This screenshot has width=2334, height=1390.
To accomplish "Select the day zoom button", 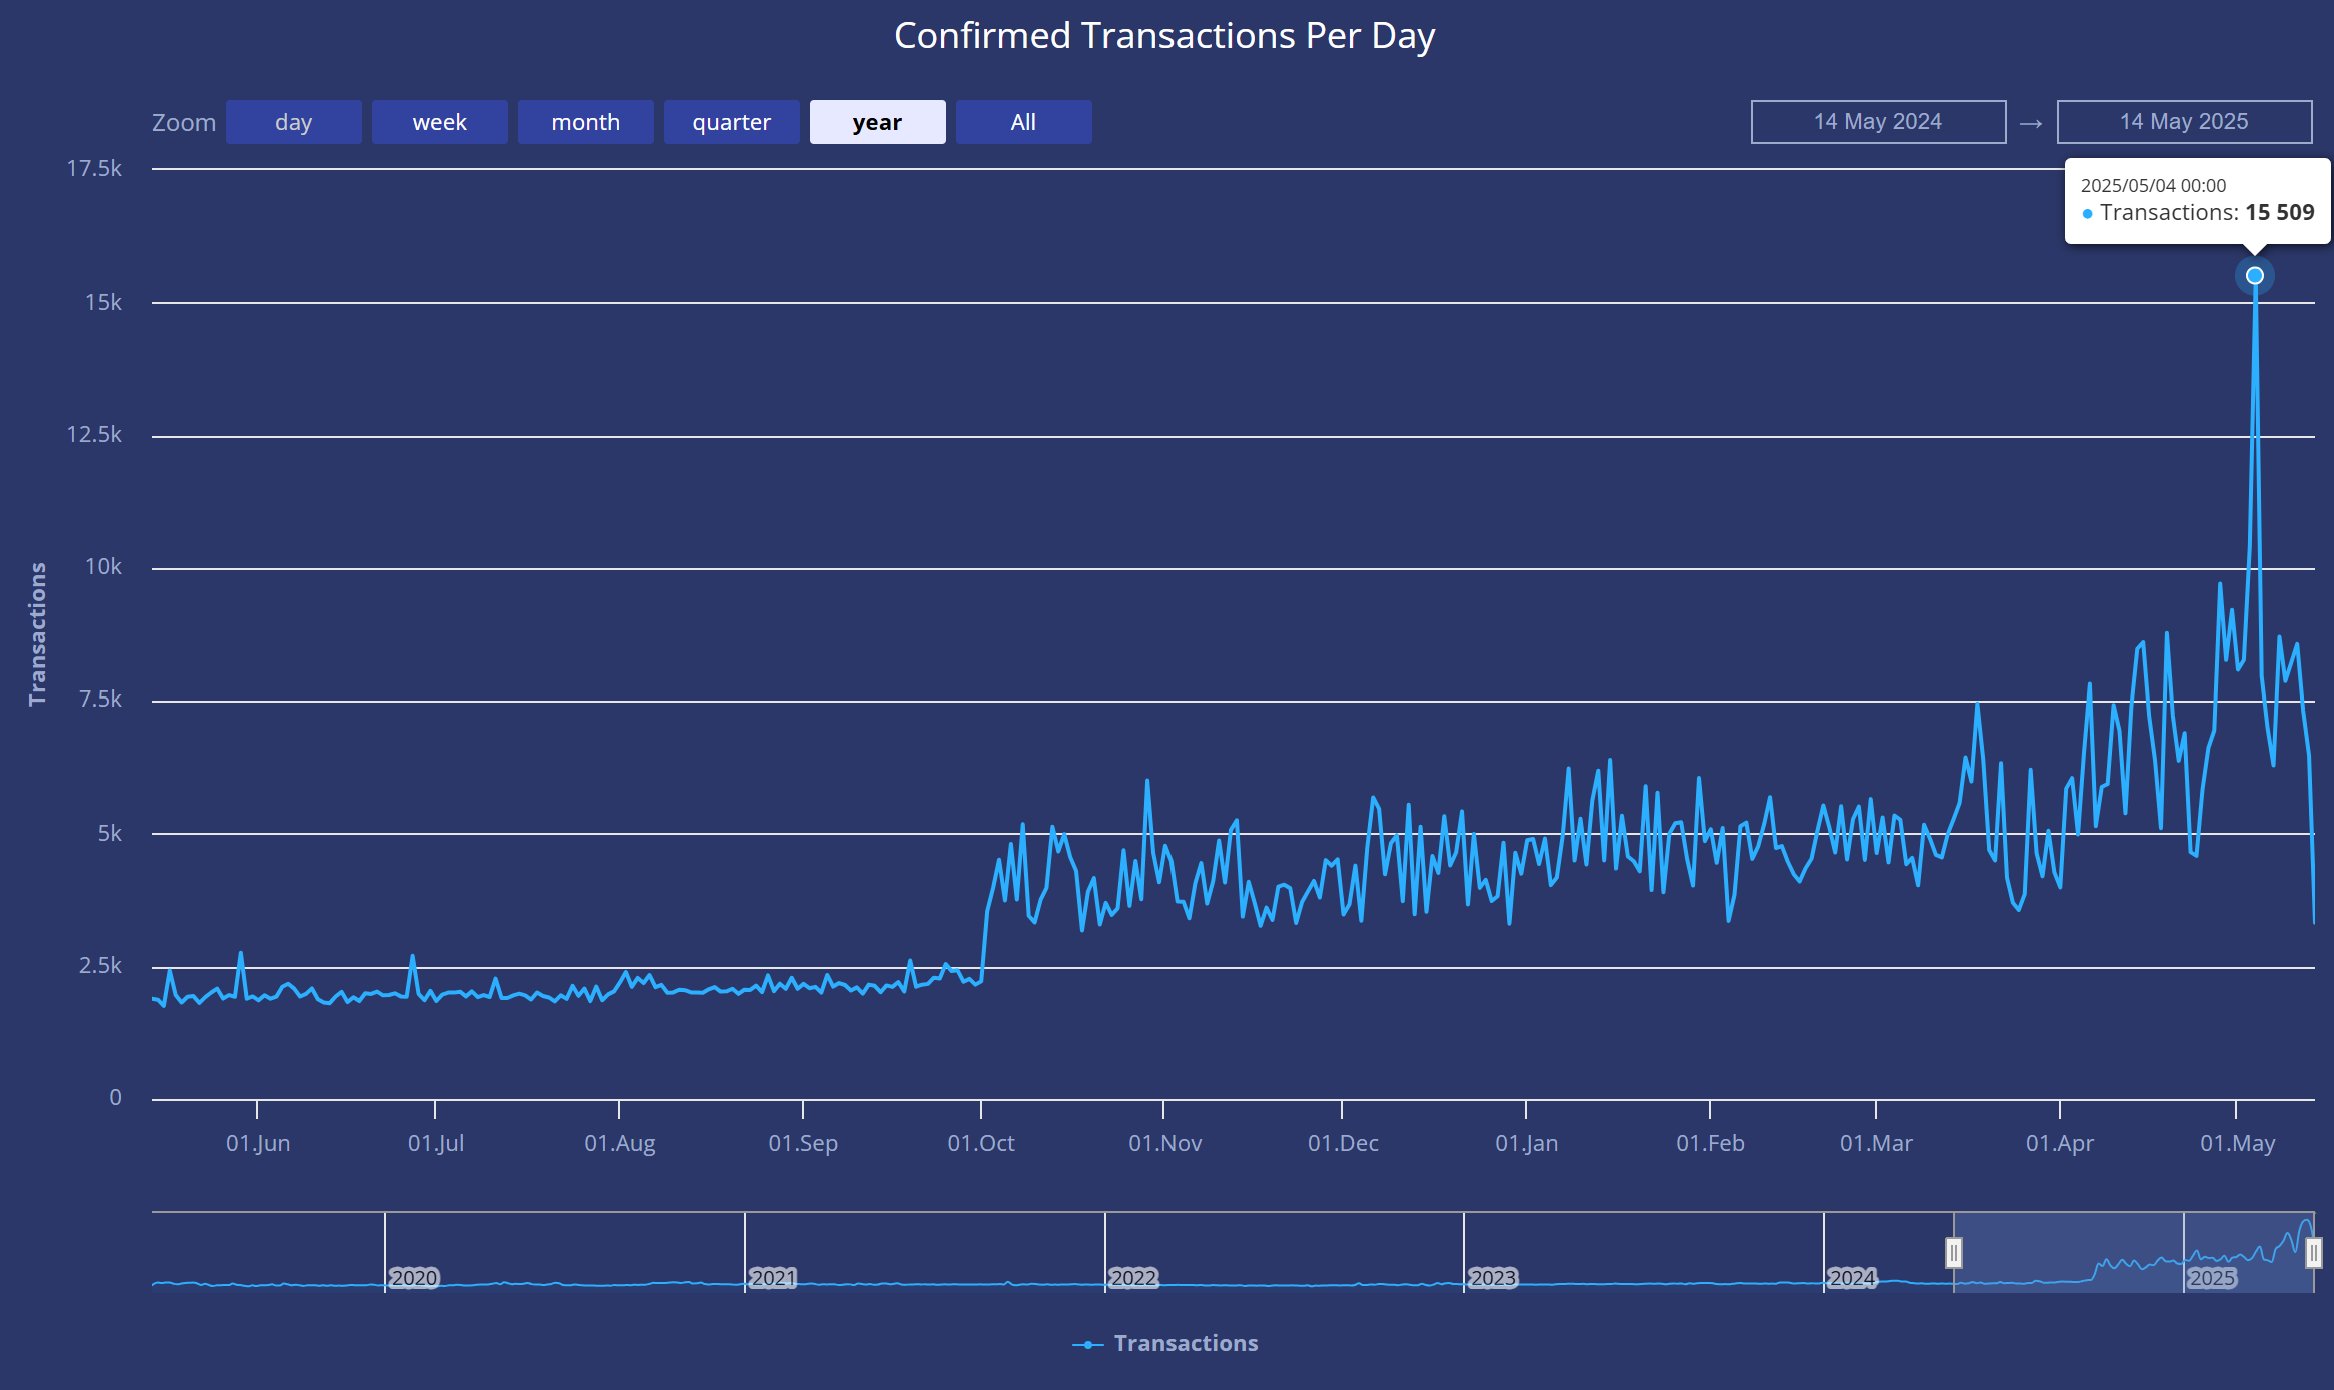I will 293,122.
